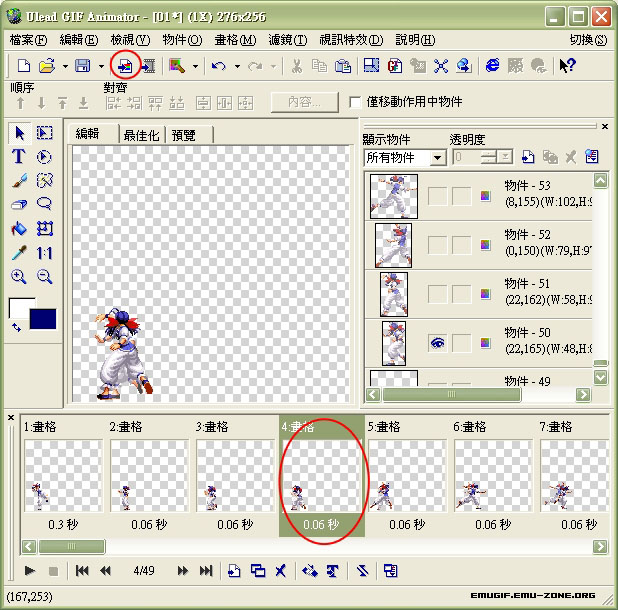Expand the wizard toolbar dropdown arrow
The height and width of the screenshot is (610, 618).
click(195, 67)
